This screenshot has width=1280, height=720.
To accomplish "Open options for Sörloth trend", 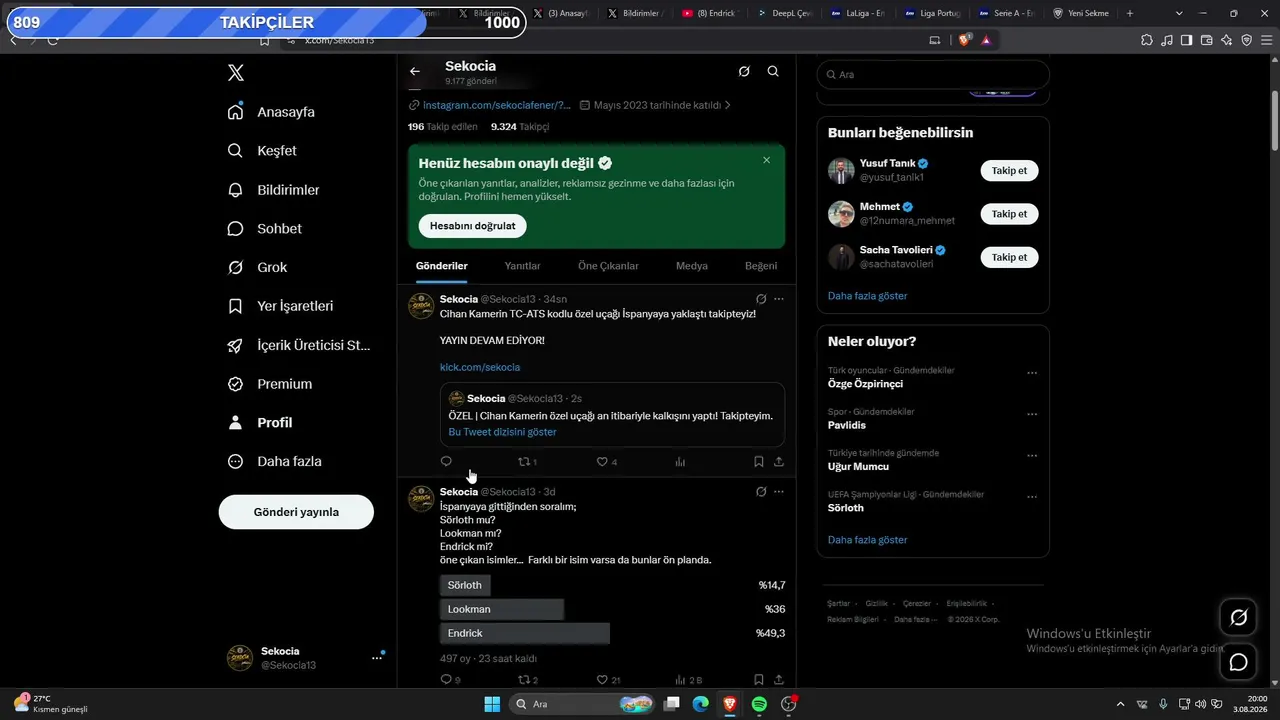I will [1032, 497].
